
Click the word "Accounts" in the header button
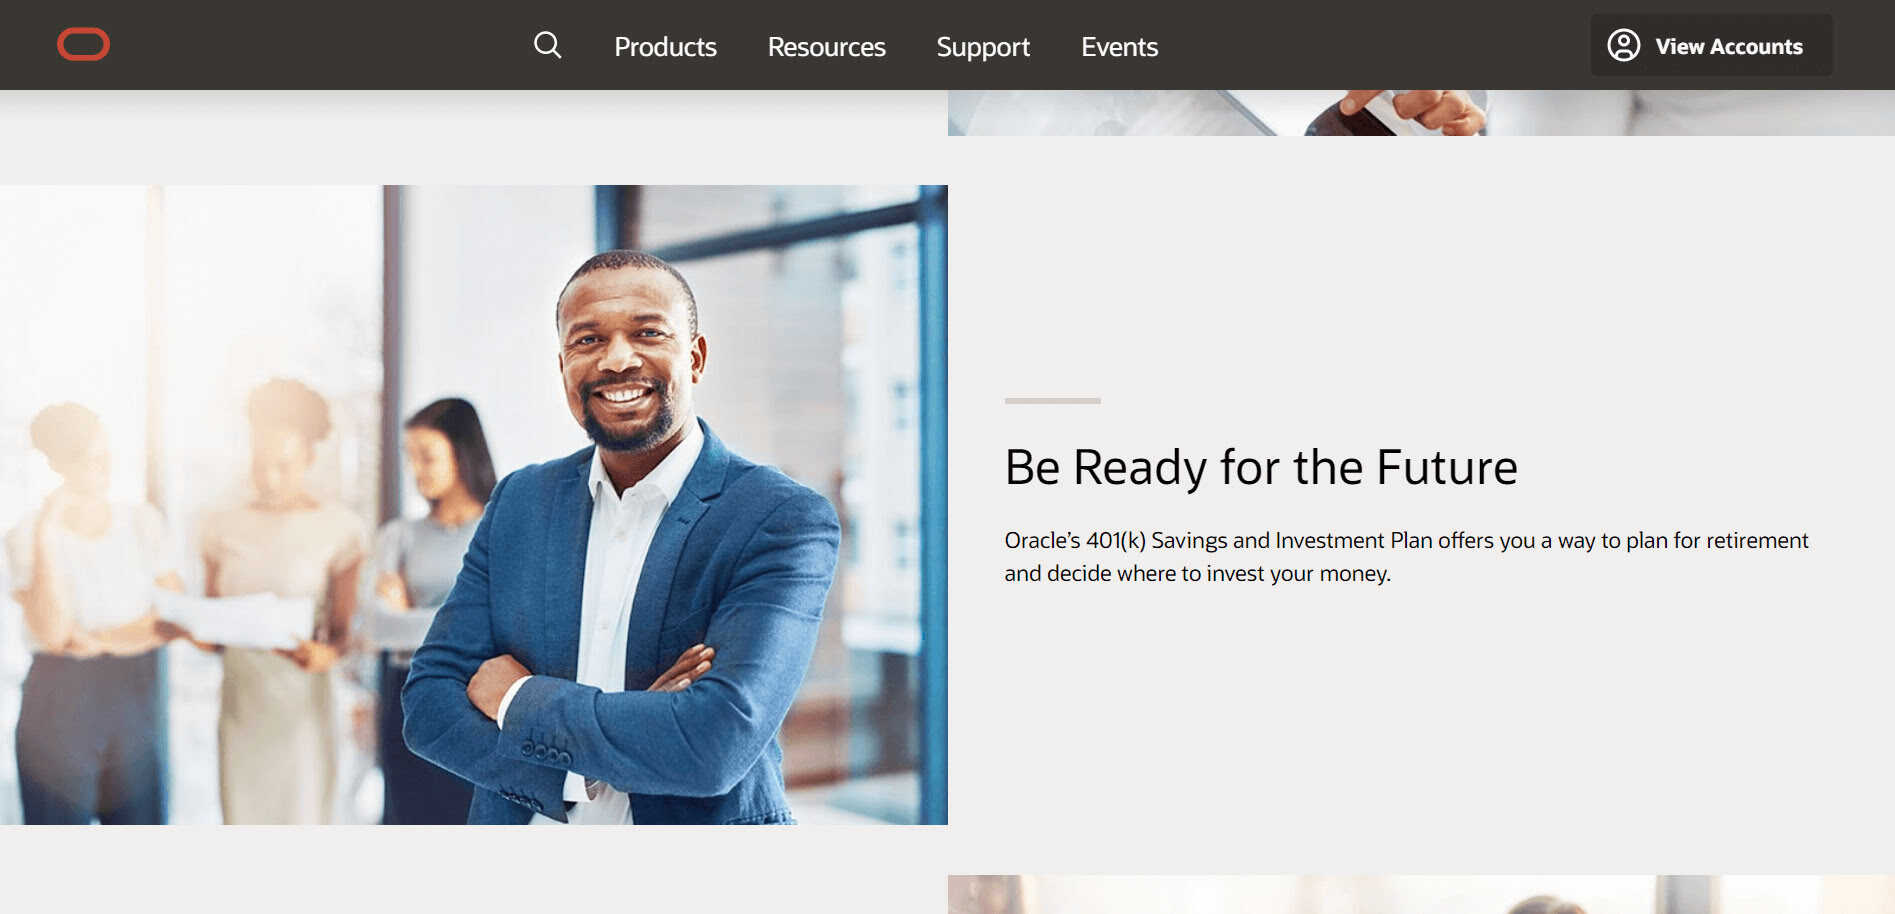pos(1756,47)
